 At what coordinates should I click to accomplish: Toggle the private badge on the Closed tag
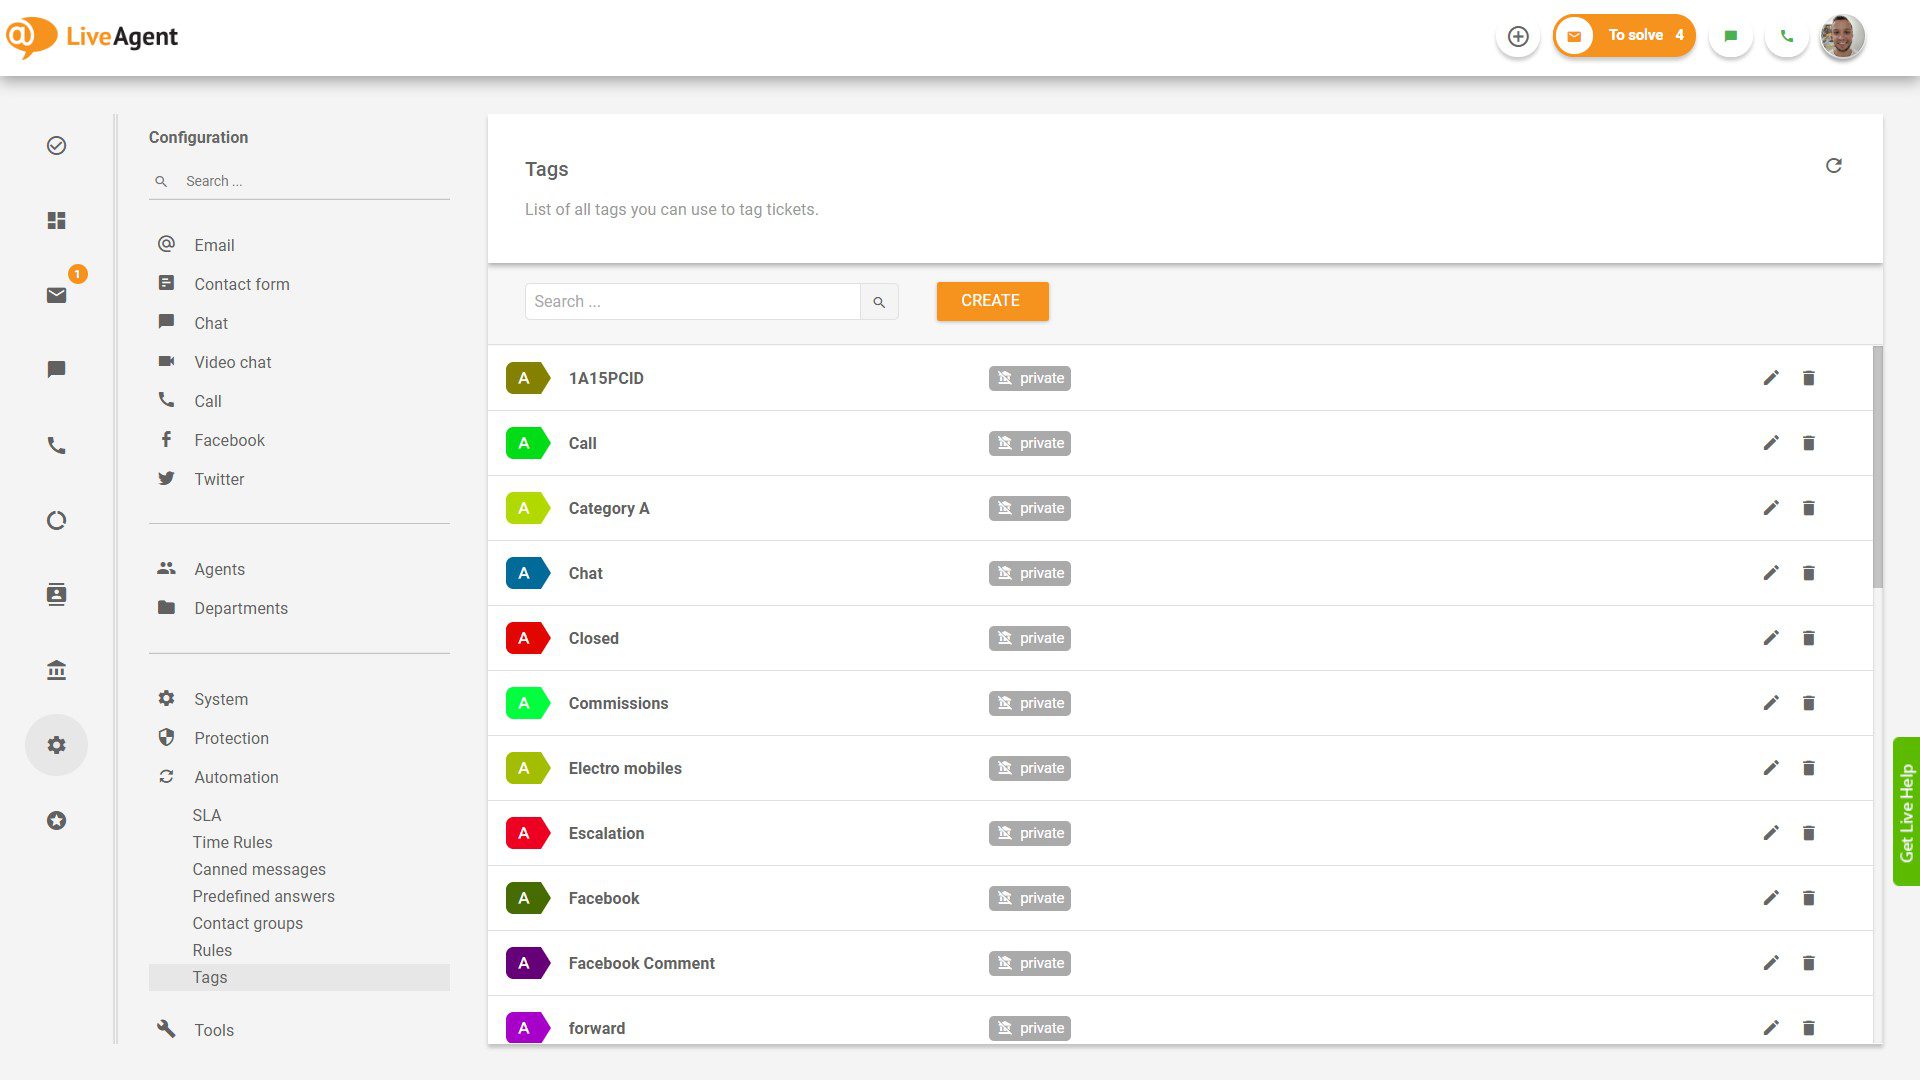(x=1029, y=637)
